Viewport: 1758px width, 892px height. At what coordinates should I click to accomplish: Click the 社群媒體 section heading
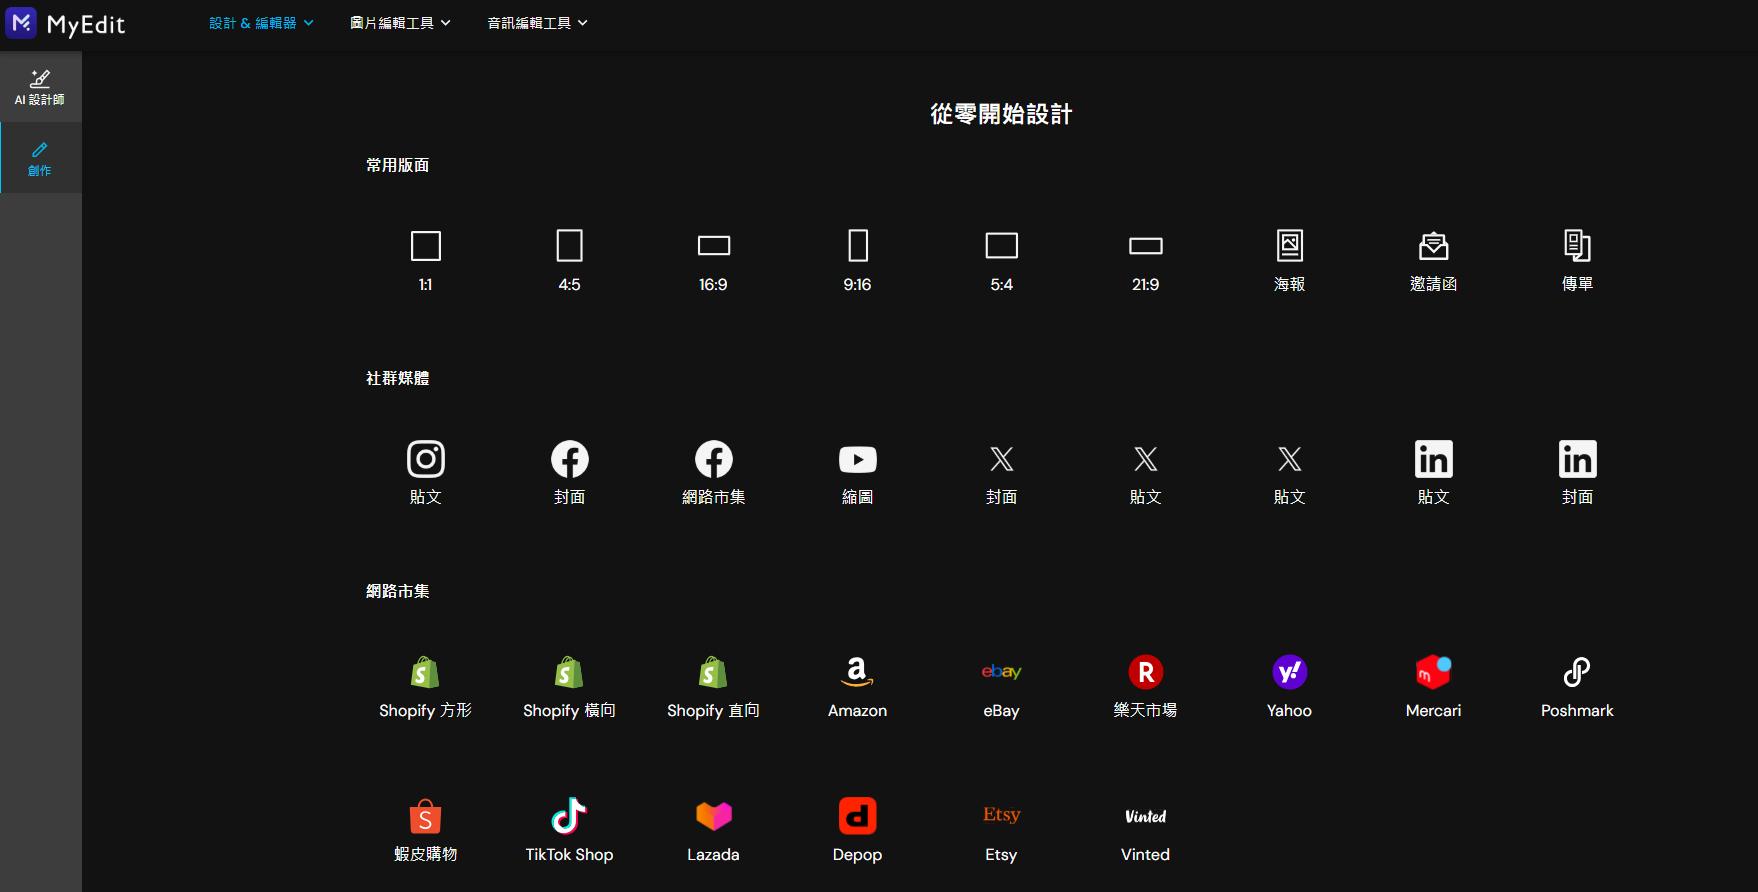(x=398, y=378)
